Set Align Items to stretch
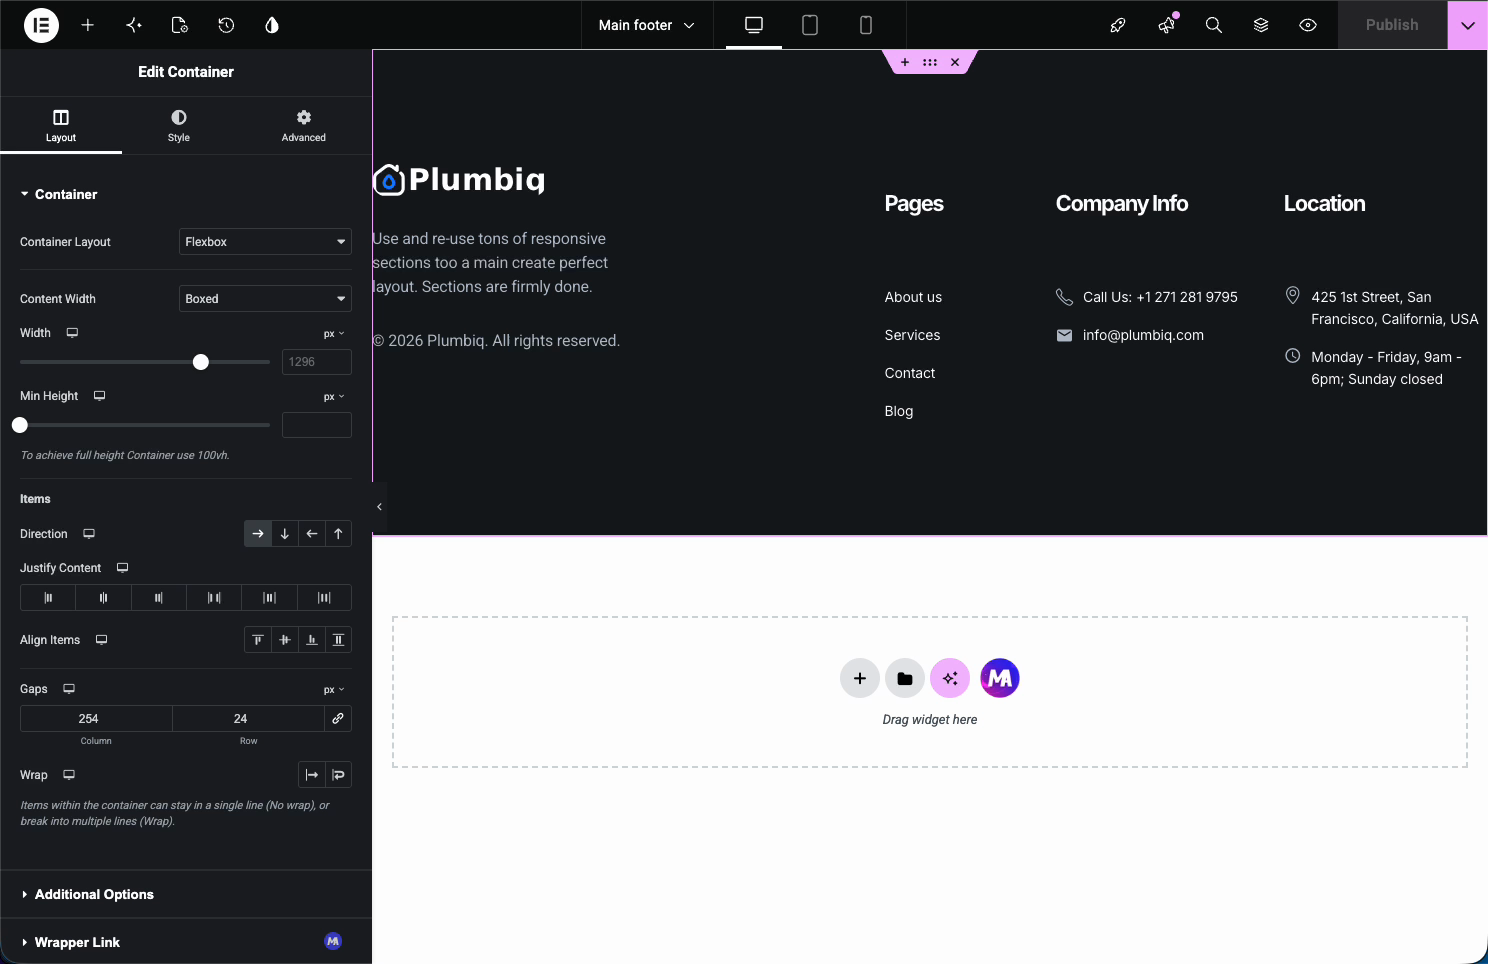The width and height of the screenshot is (1488, 964). pyautogui.click(x=339, y=640)
